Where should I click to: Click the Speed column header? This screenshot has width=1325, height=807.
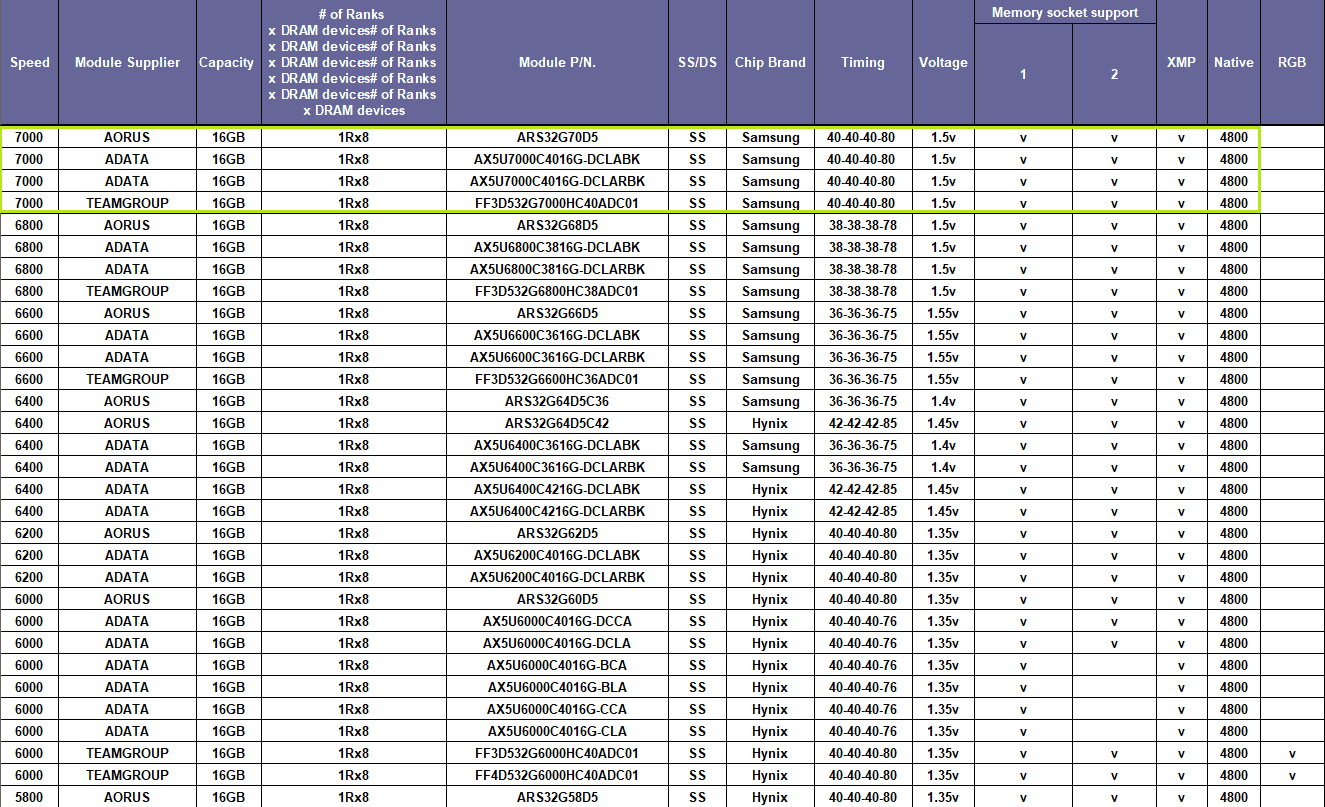[30, 62]
